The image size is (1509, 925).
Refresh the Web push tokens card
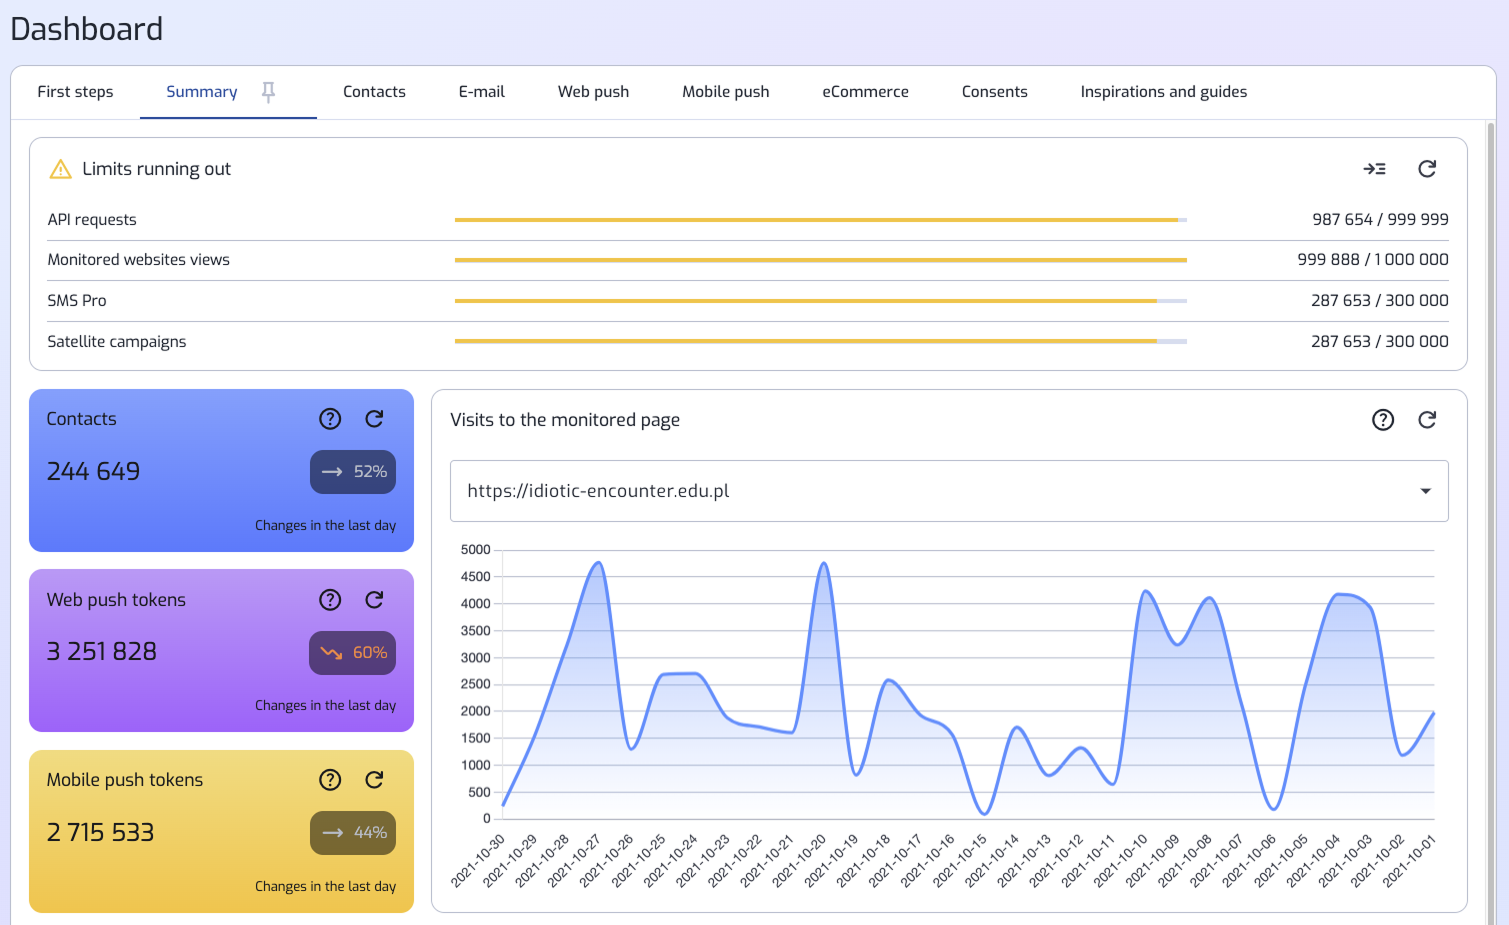pyautogui.click(x=375, y=600)
